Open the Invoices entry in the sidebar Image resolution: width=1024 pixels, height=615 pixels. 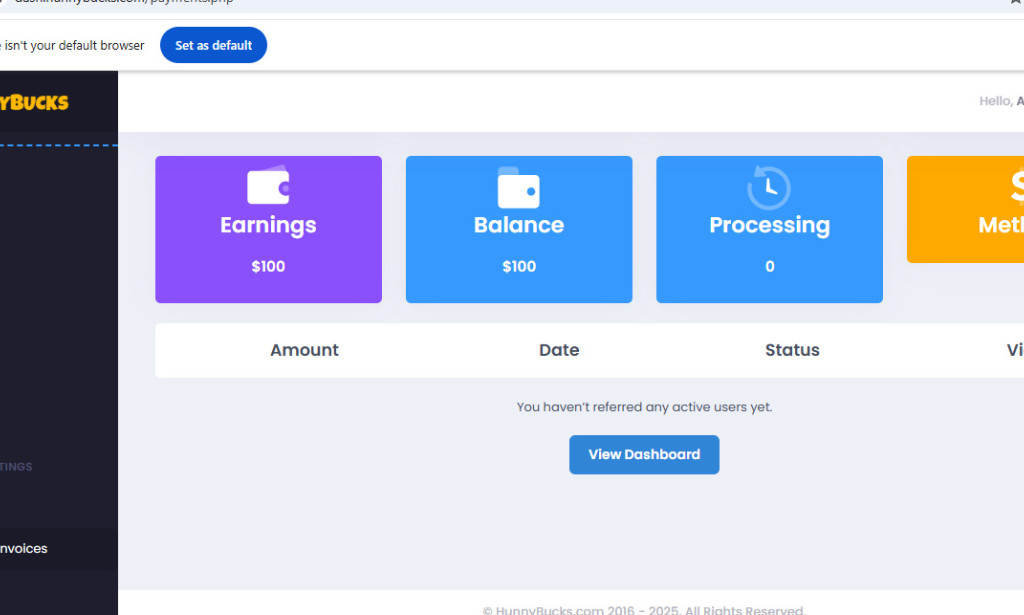click(x=25, y=548)
